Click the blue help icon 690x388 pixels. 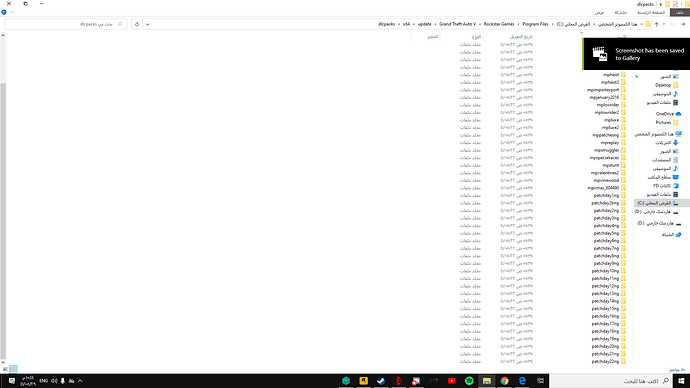(x=4, y=12)
